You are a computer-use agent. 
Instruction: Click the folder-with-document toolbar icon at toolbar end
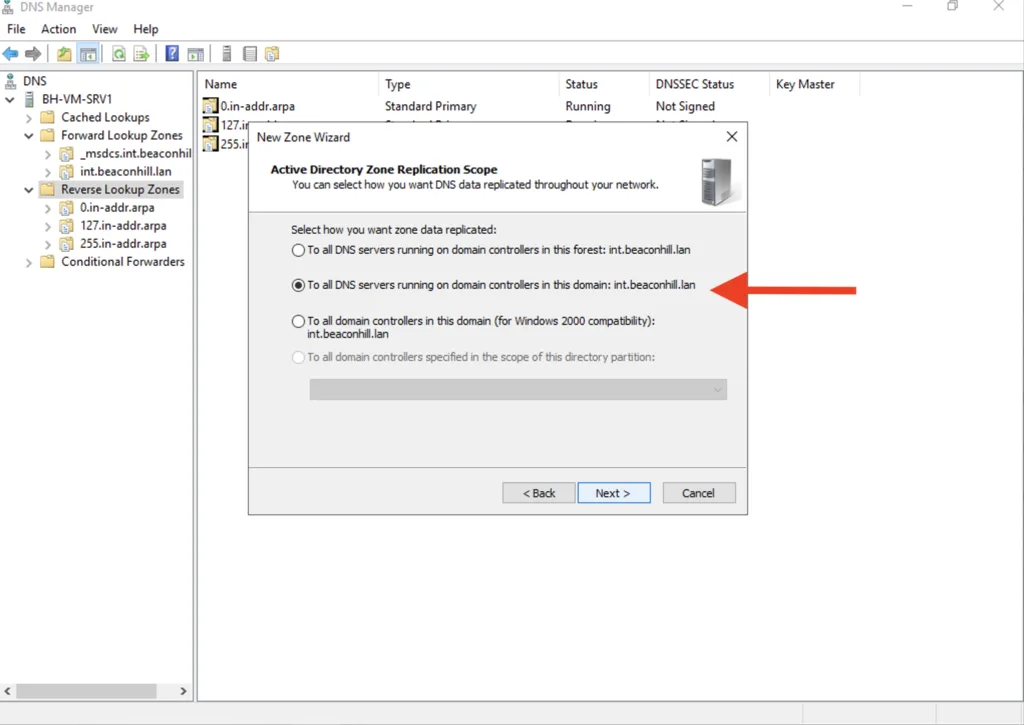(x=272, y=54)
